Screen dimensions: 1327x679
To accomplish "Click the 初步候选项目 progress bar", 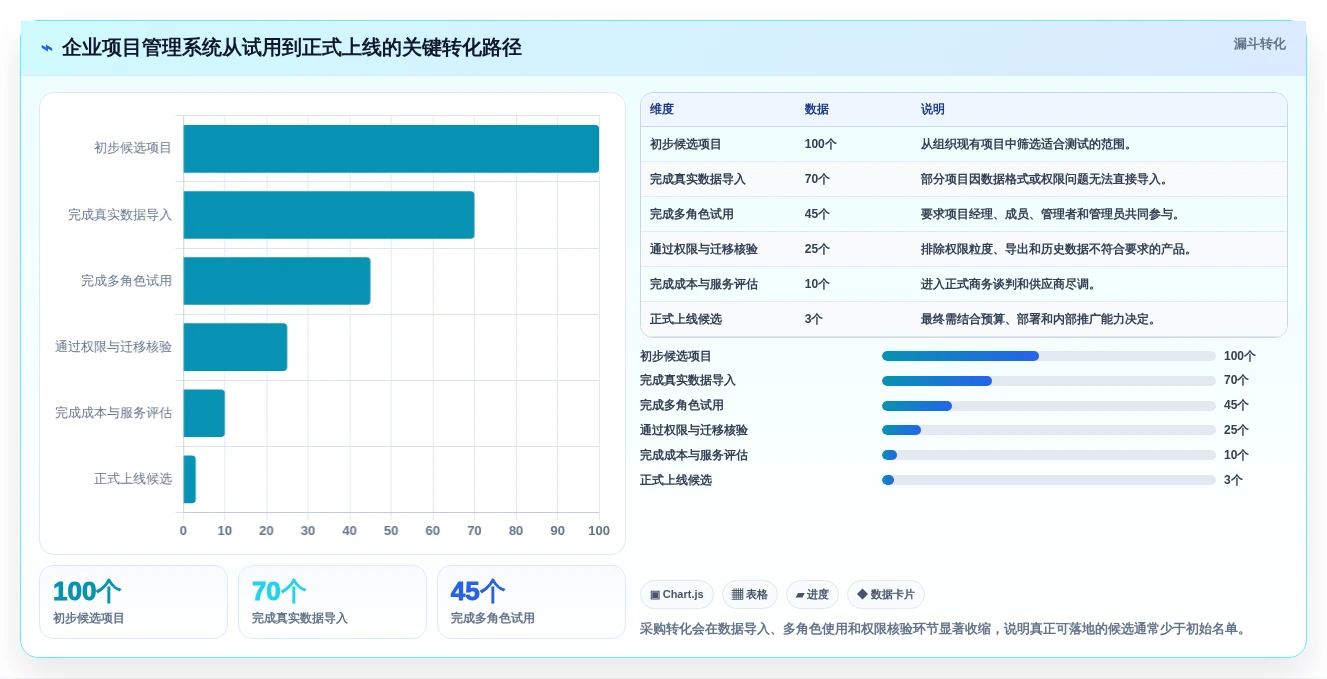I will 1049,356.
